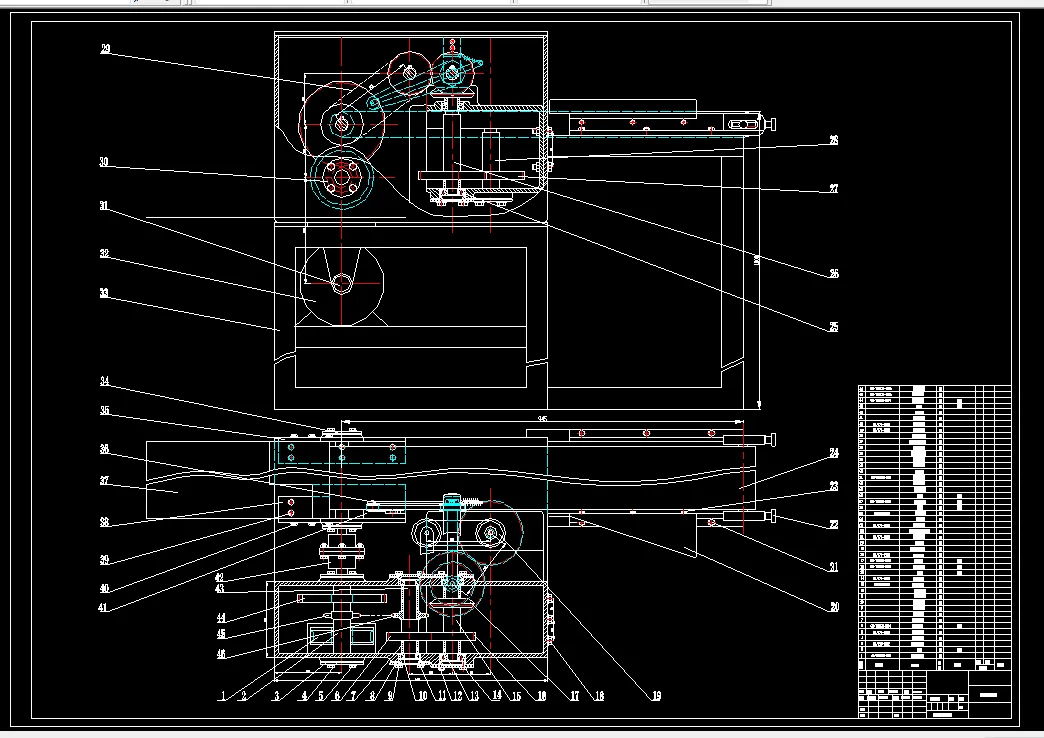Select part balloon number 30

click(x=104, y=162)
